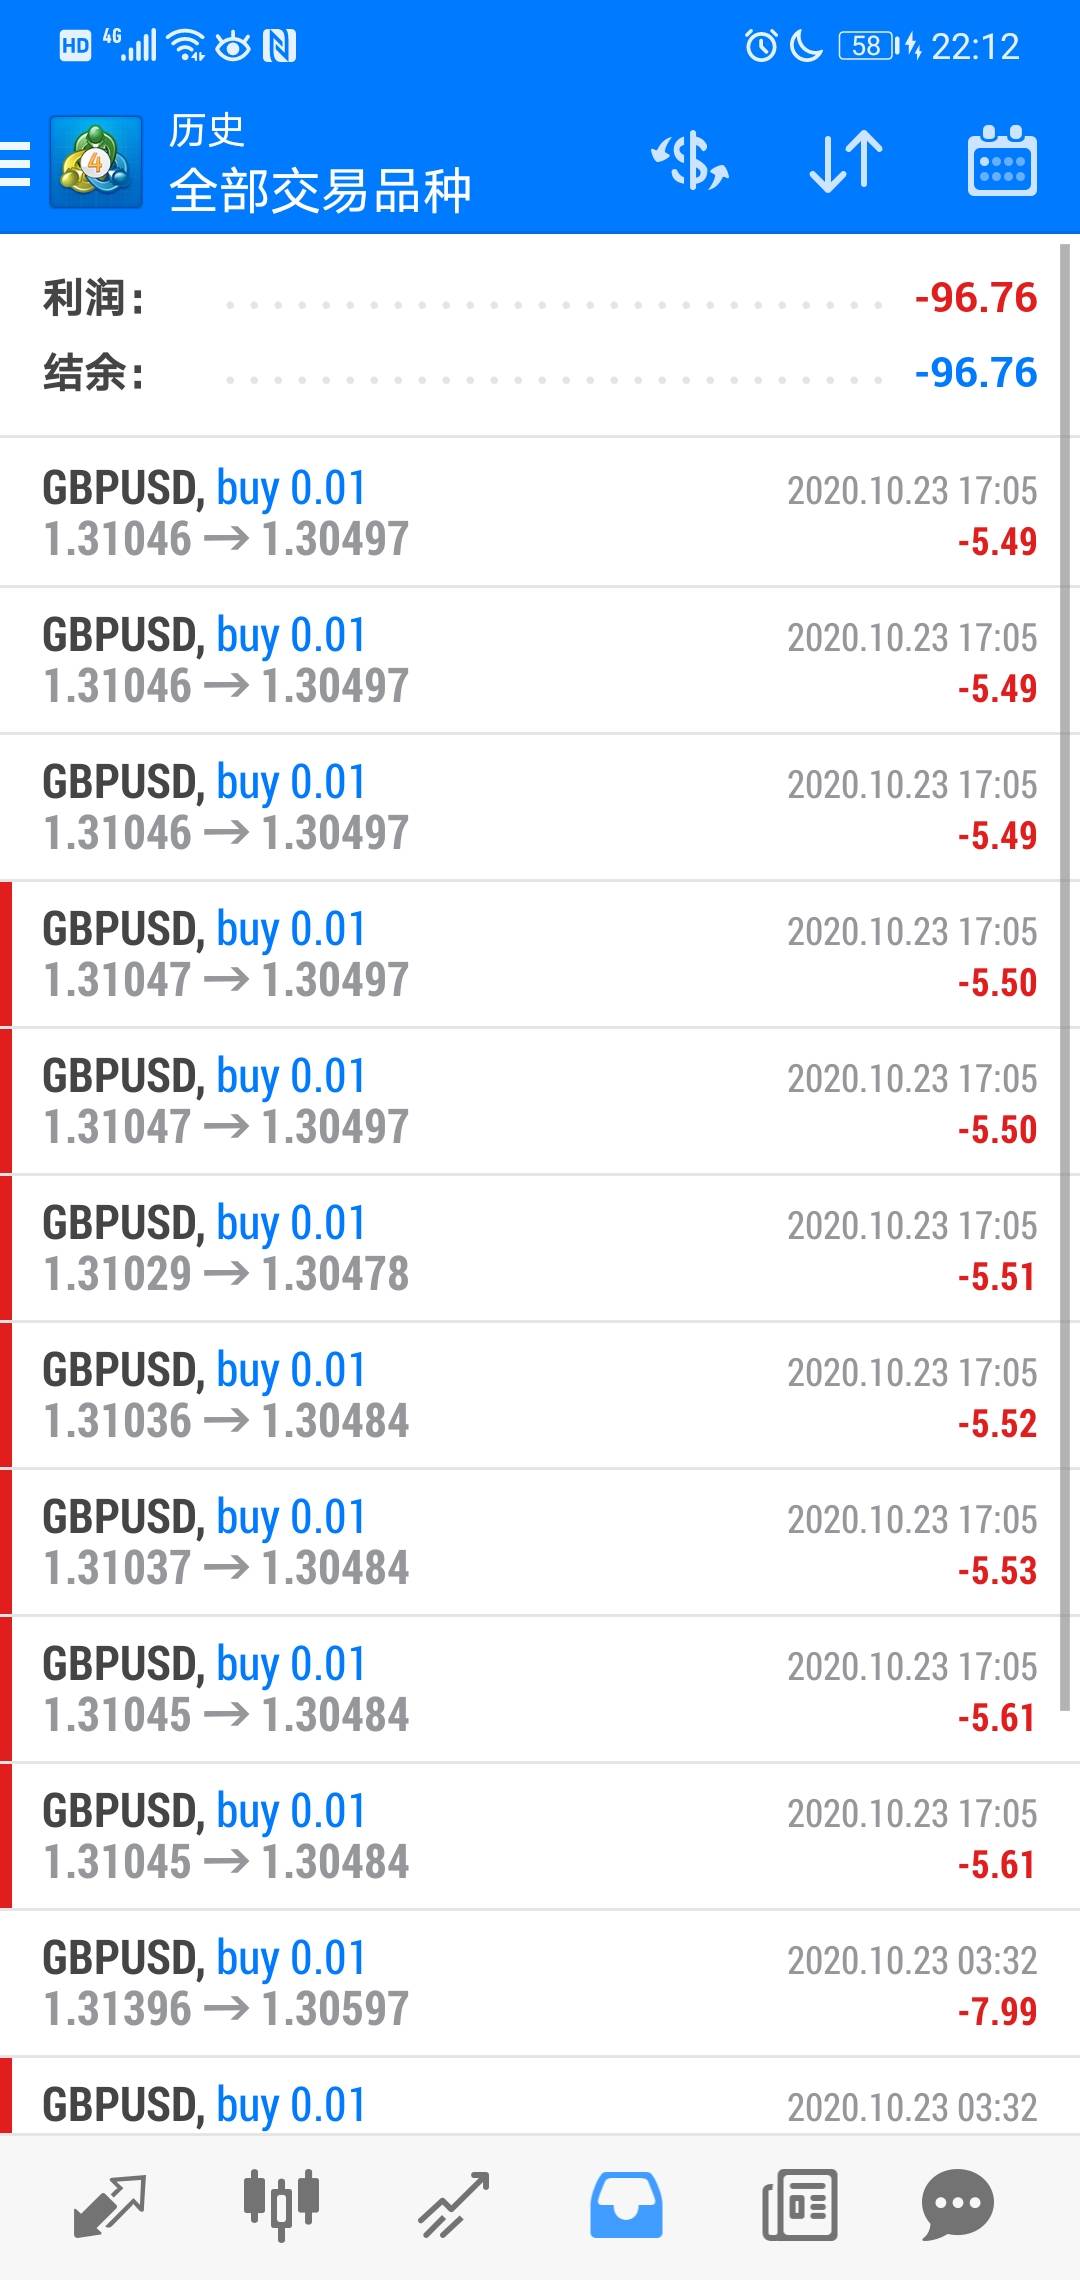Open the calendar date range picker
Viewport: 1080px width, 2280px height.
pyautogui.click(x=1002, y=162)
